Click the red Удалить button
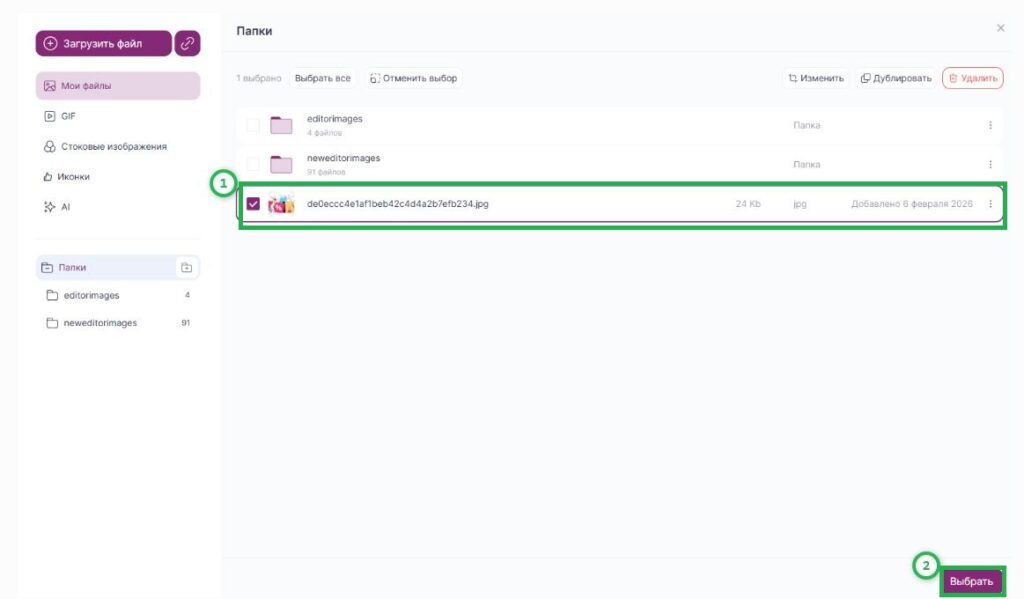This screenshot has height=599, width=1024. tap(972, 78)
